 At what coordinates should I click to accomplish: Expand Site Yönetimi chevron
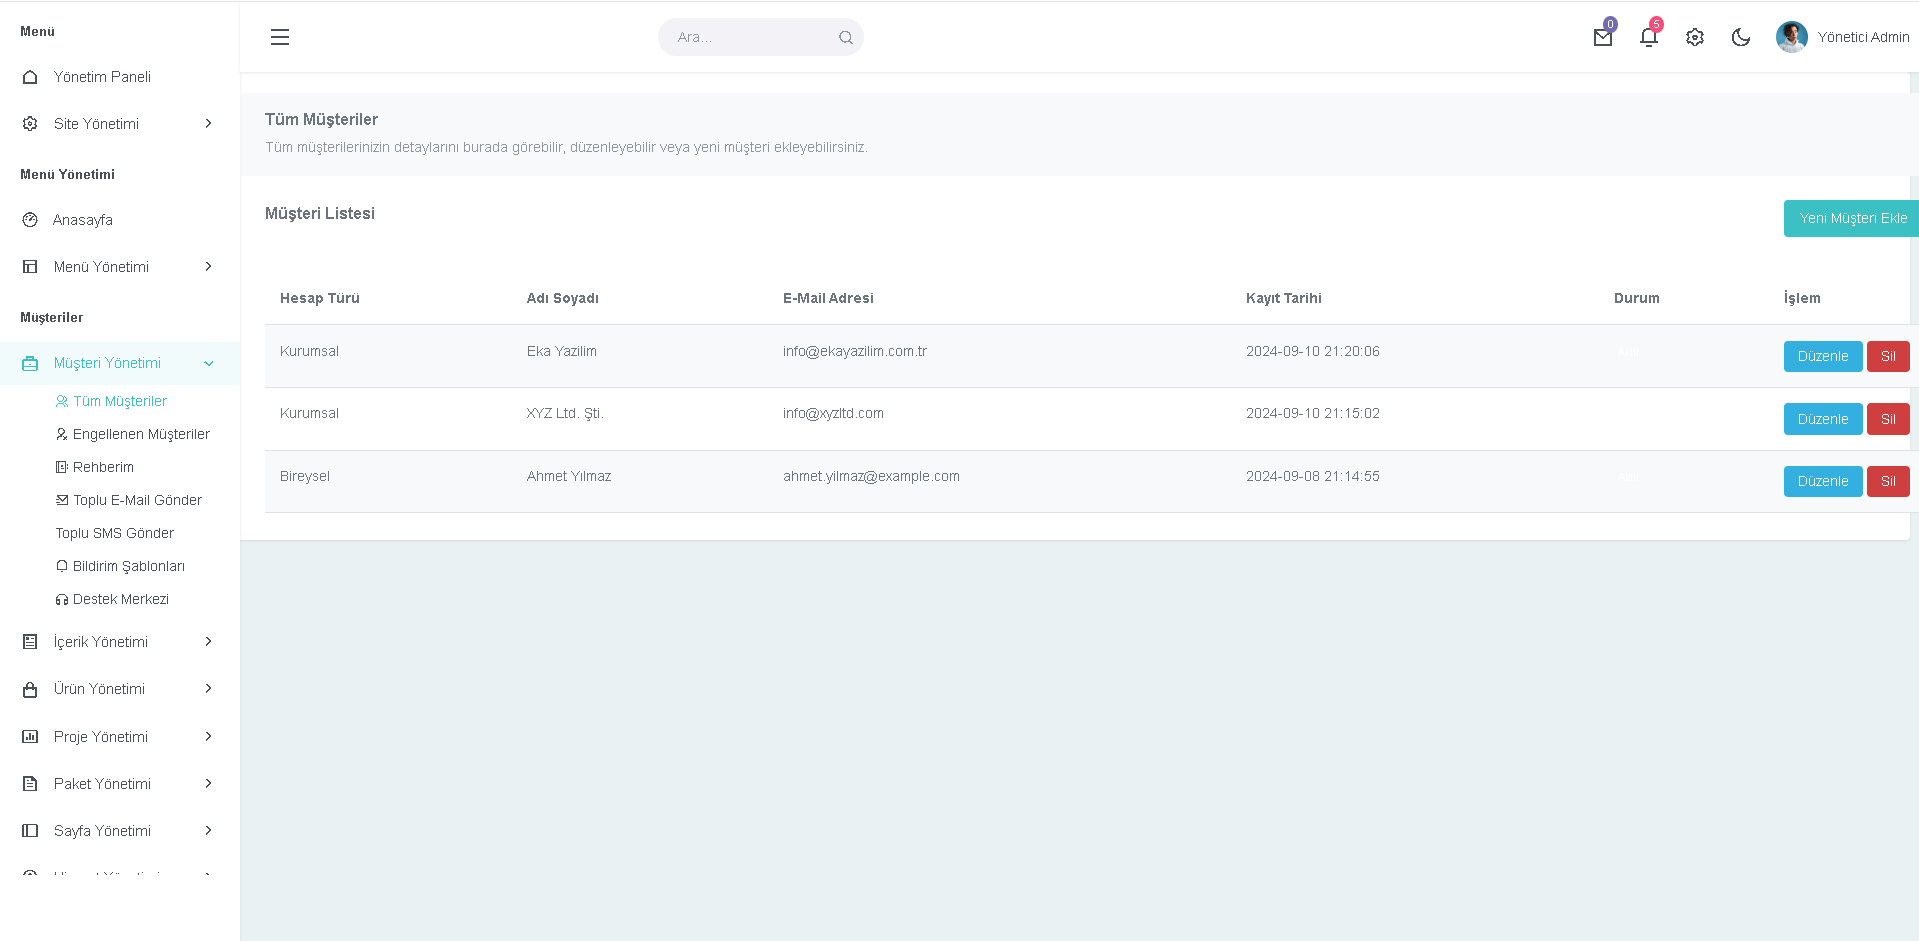point(208,124)
